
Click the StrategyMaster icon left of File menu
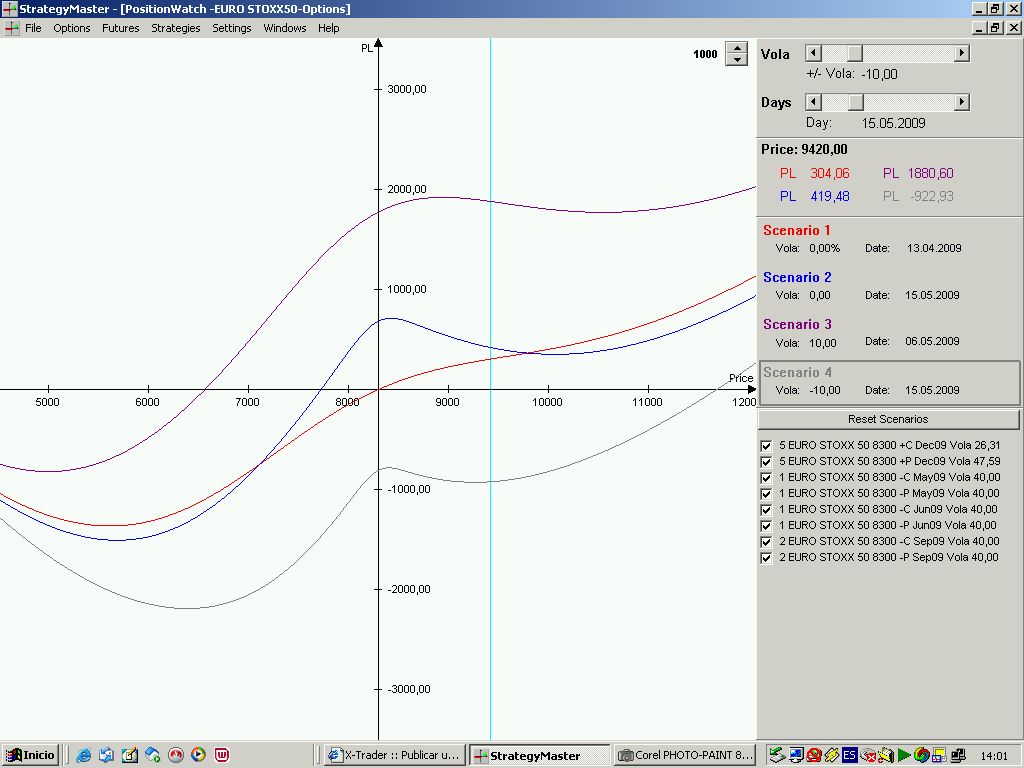click(x=11, y=28)
